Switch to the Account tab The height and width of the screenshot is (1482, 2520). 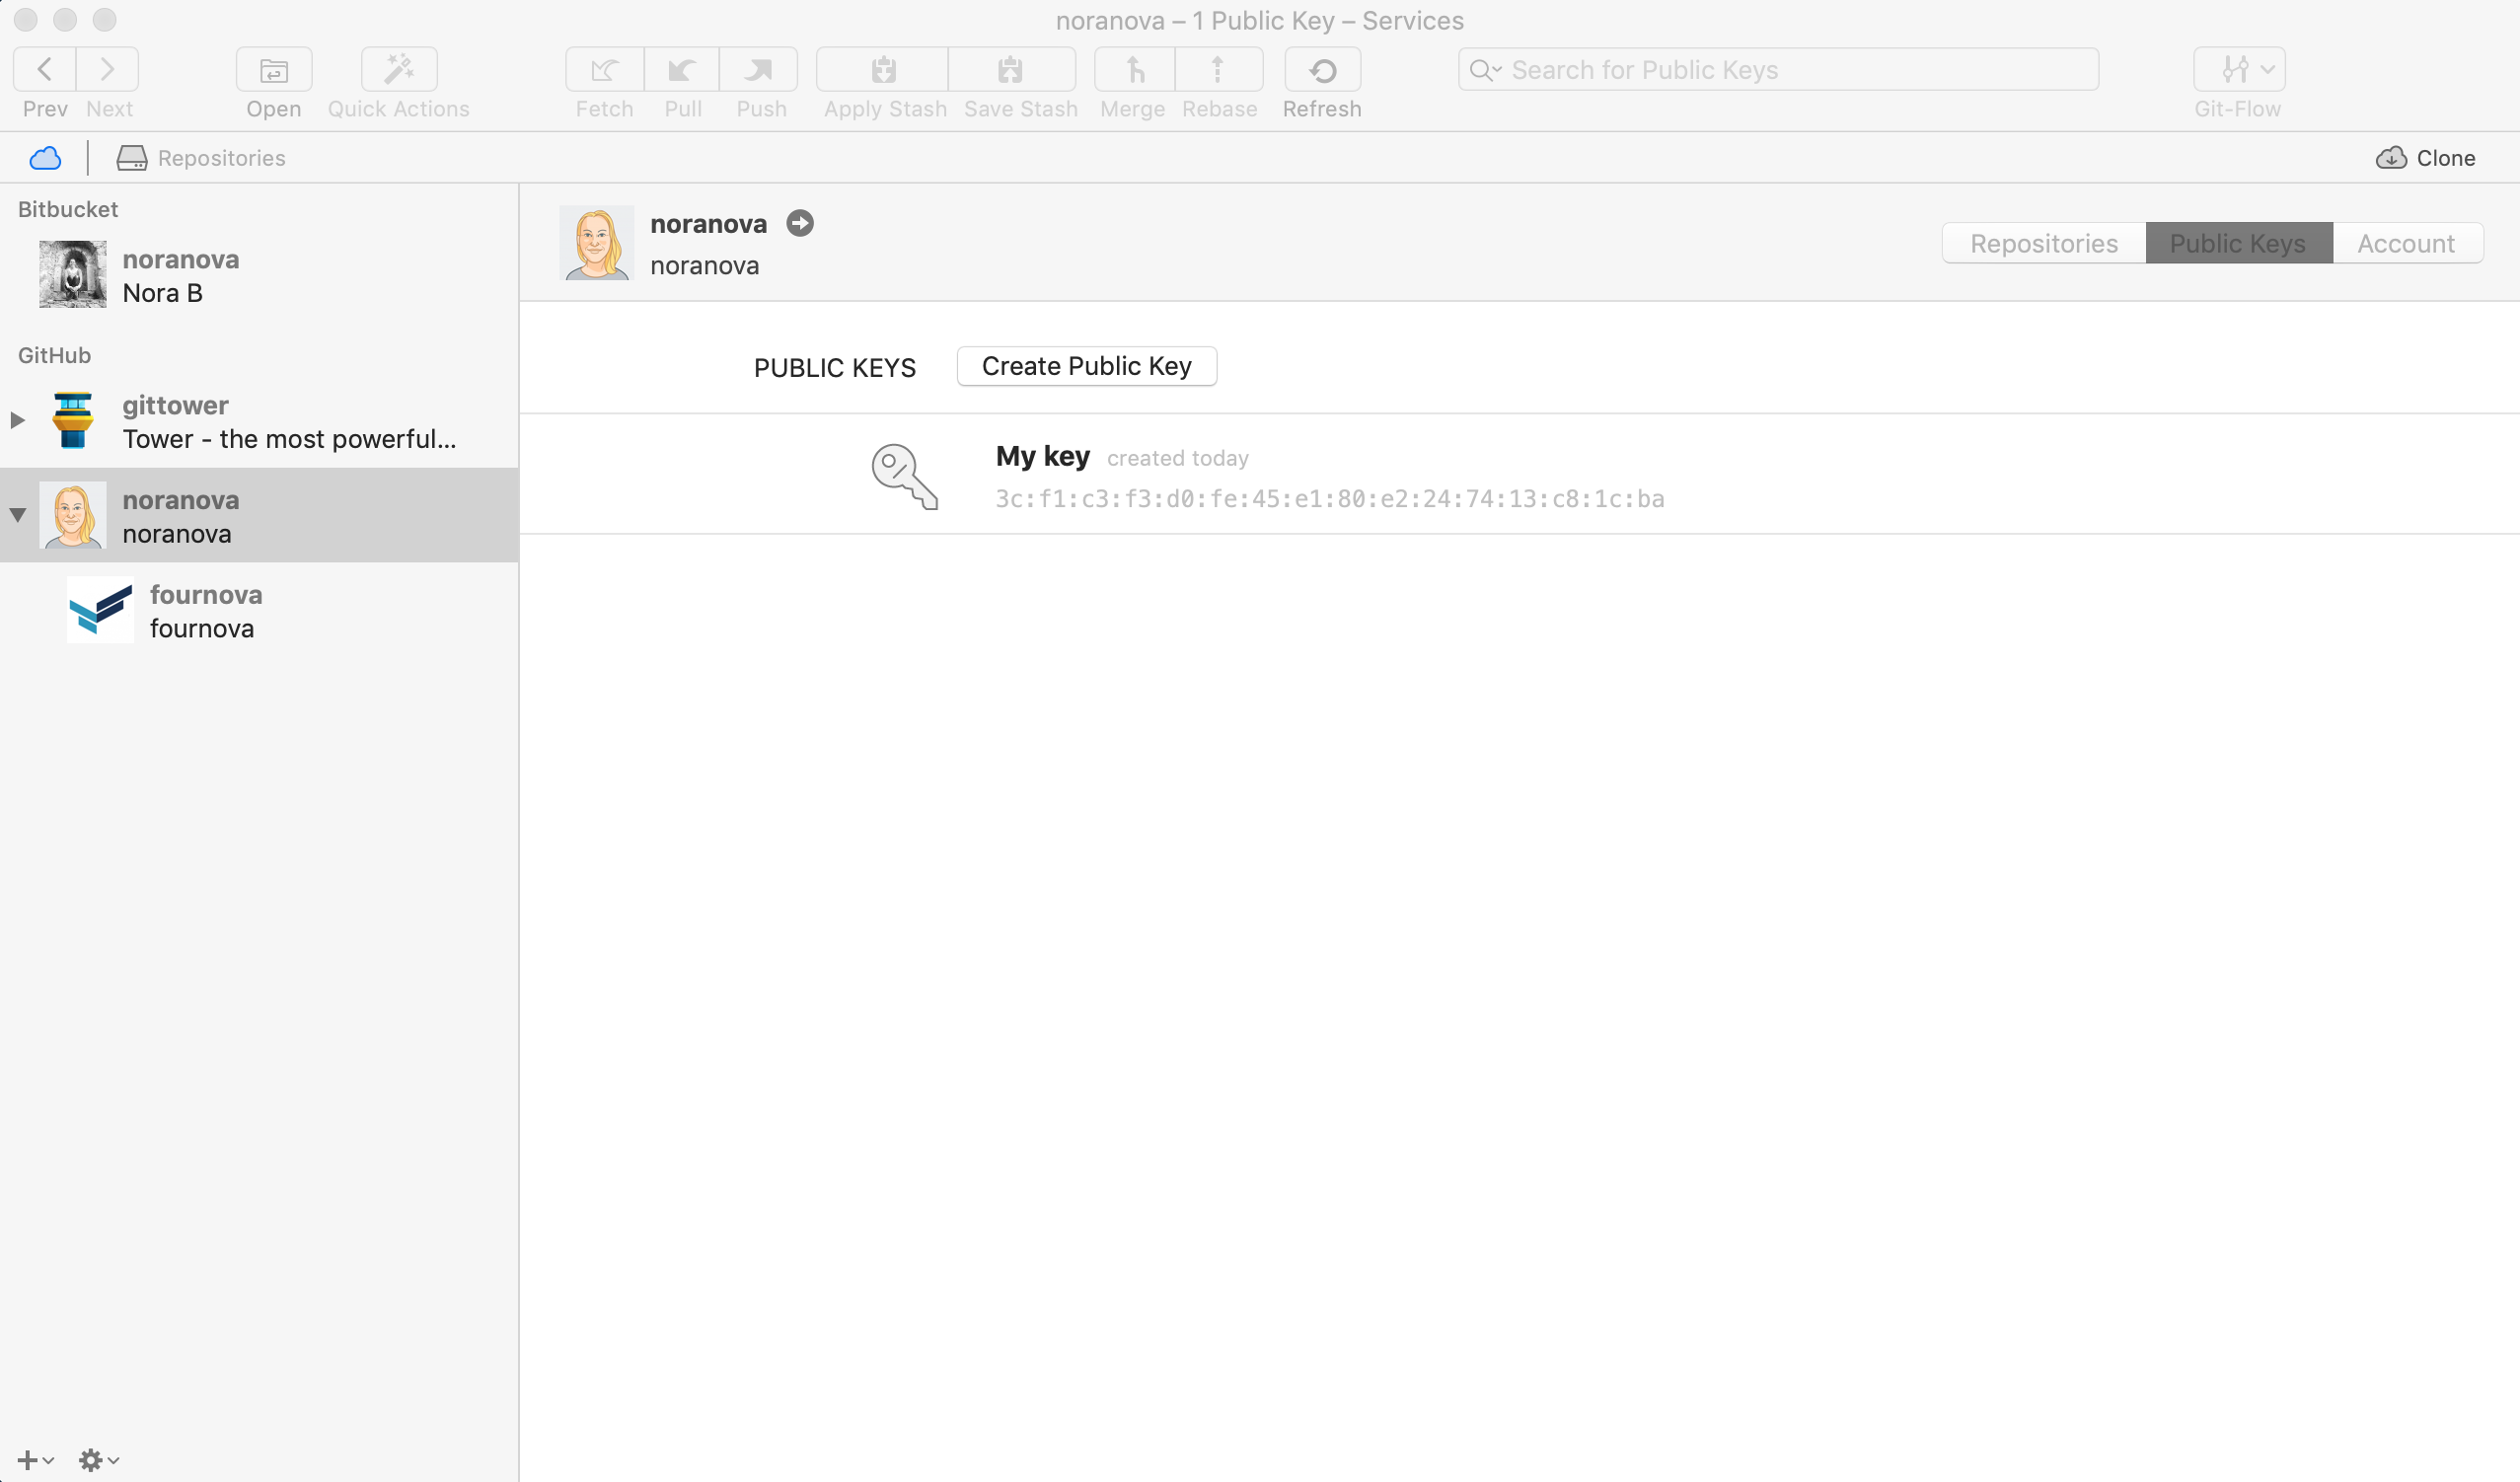click(2405, 243)
